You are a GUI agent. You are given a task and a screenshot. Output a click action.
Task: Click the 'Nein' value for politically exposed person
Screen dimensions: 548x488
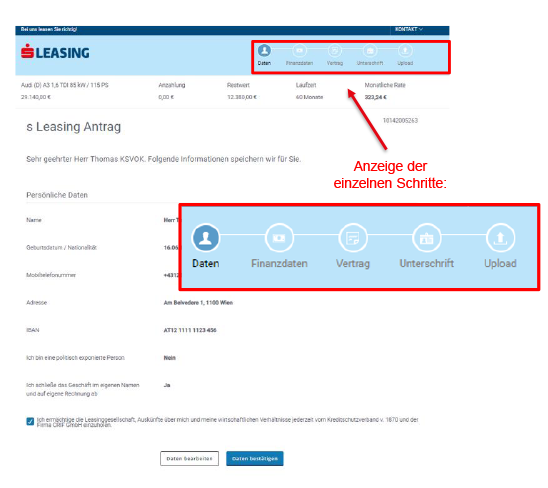[170, 358]
